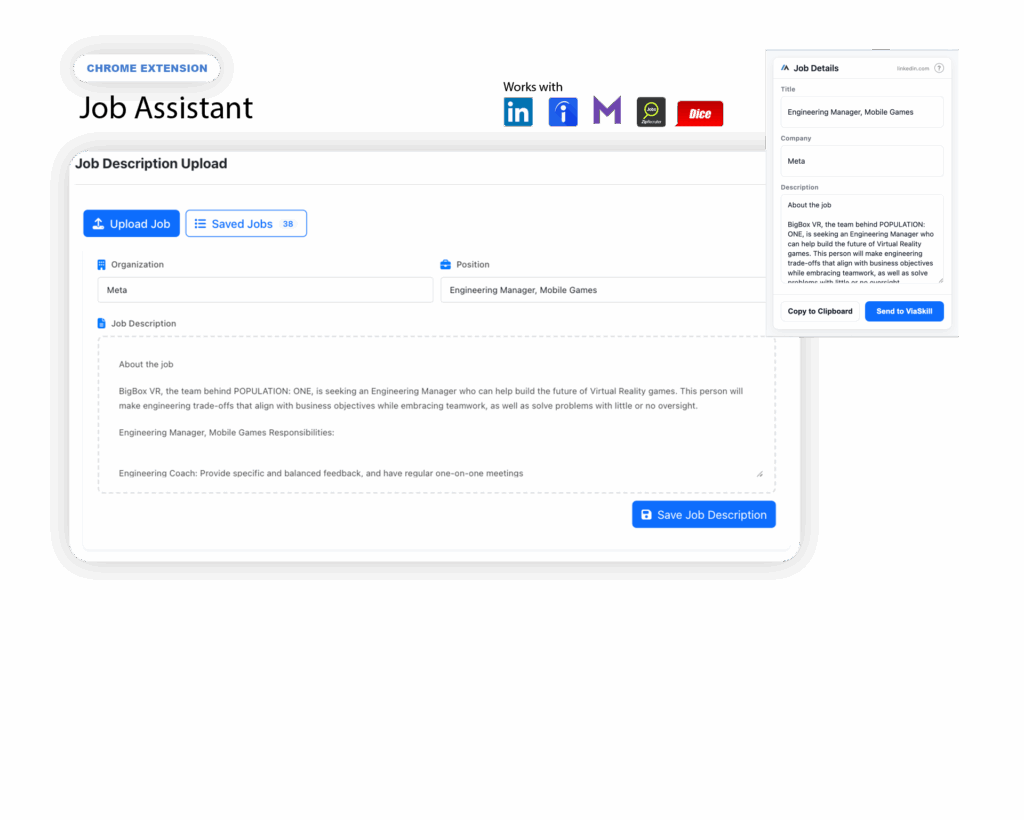The image size is (1024, 820).
Task: Click the Organization field containing Meta
Action: 264,290
